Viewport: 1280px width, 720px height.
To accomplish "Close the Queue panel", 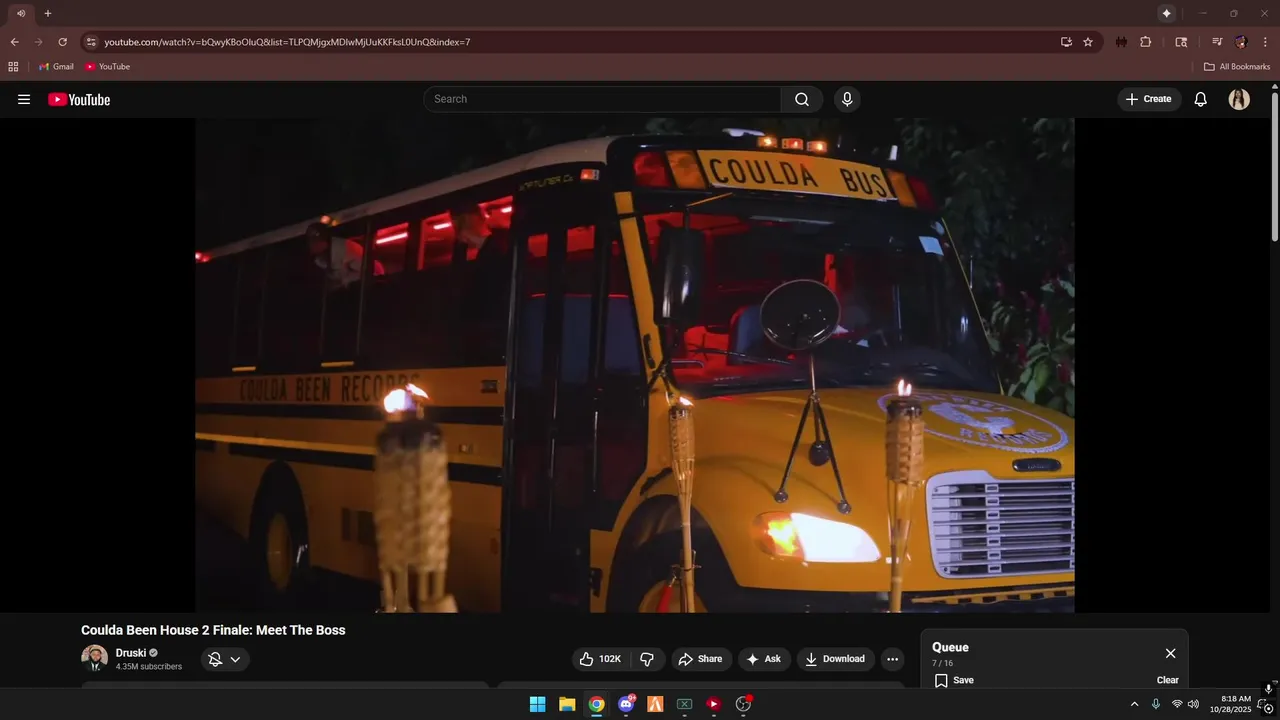I will [x=1170, y=653].
